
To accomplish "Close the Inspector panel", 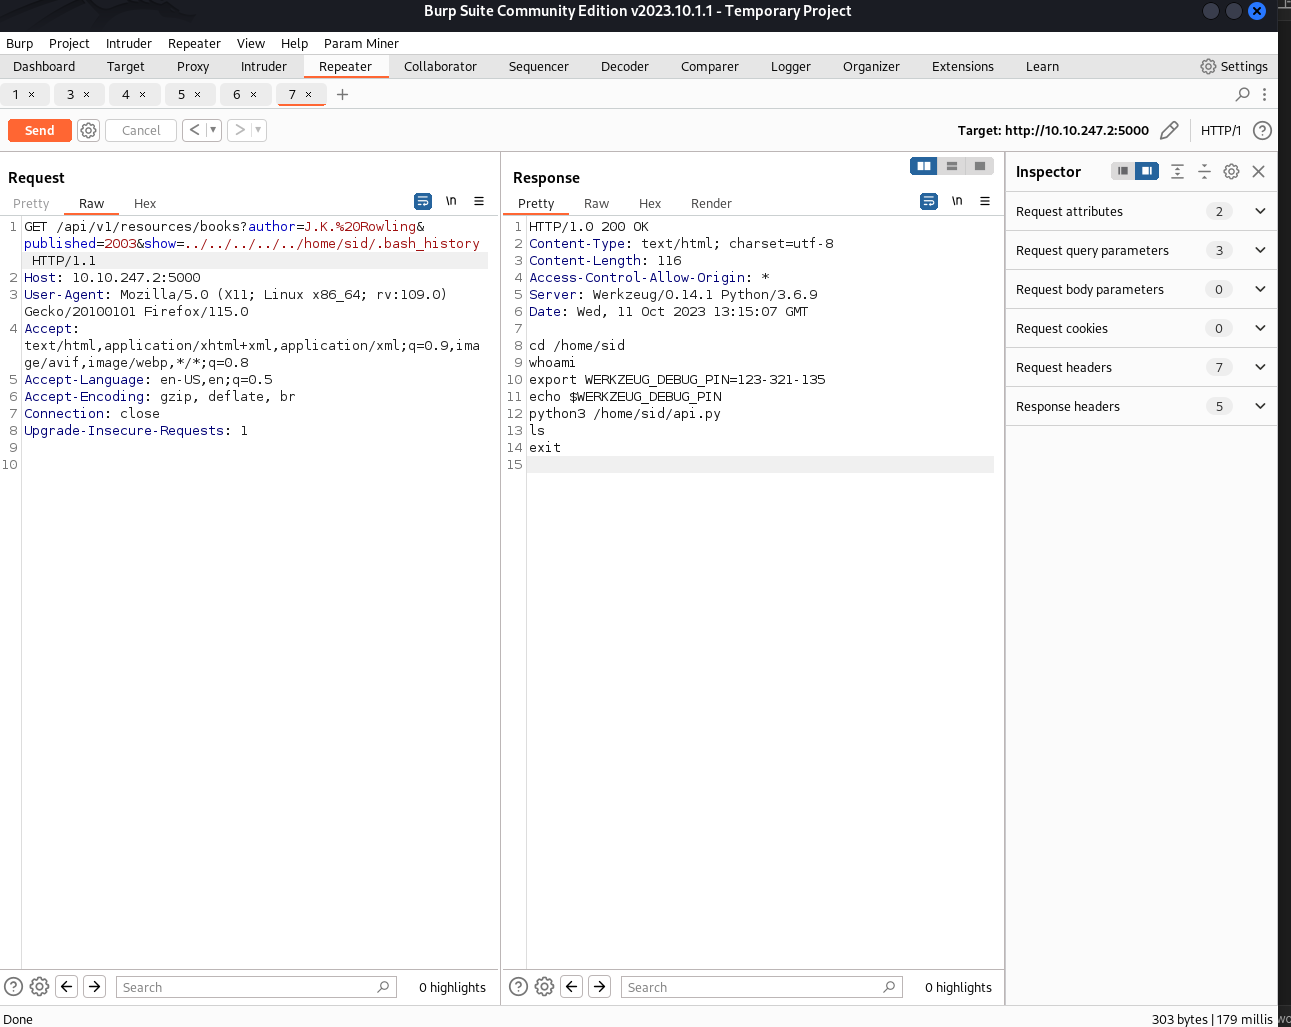I will tap(1259, 171).
